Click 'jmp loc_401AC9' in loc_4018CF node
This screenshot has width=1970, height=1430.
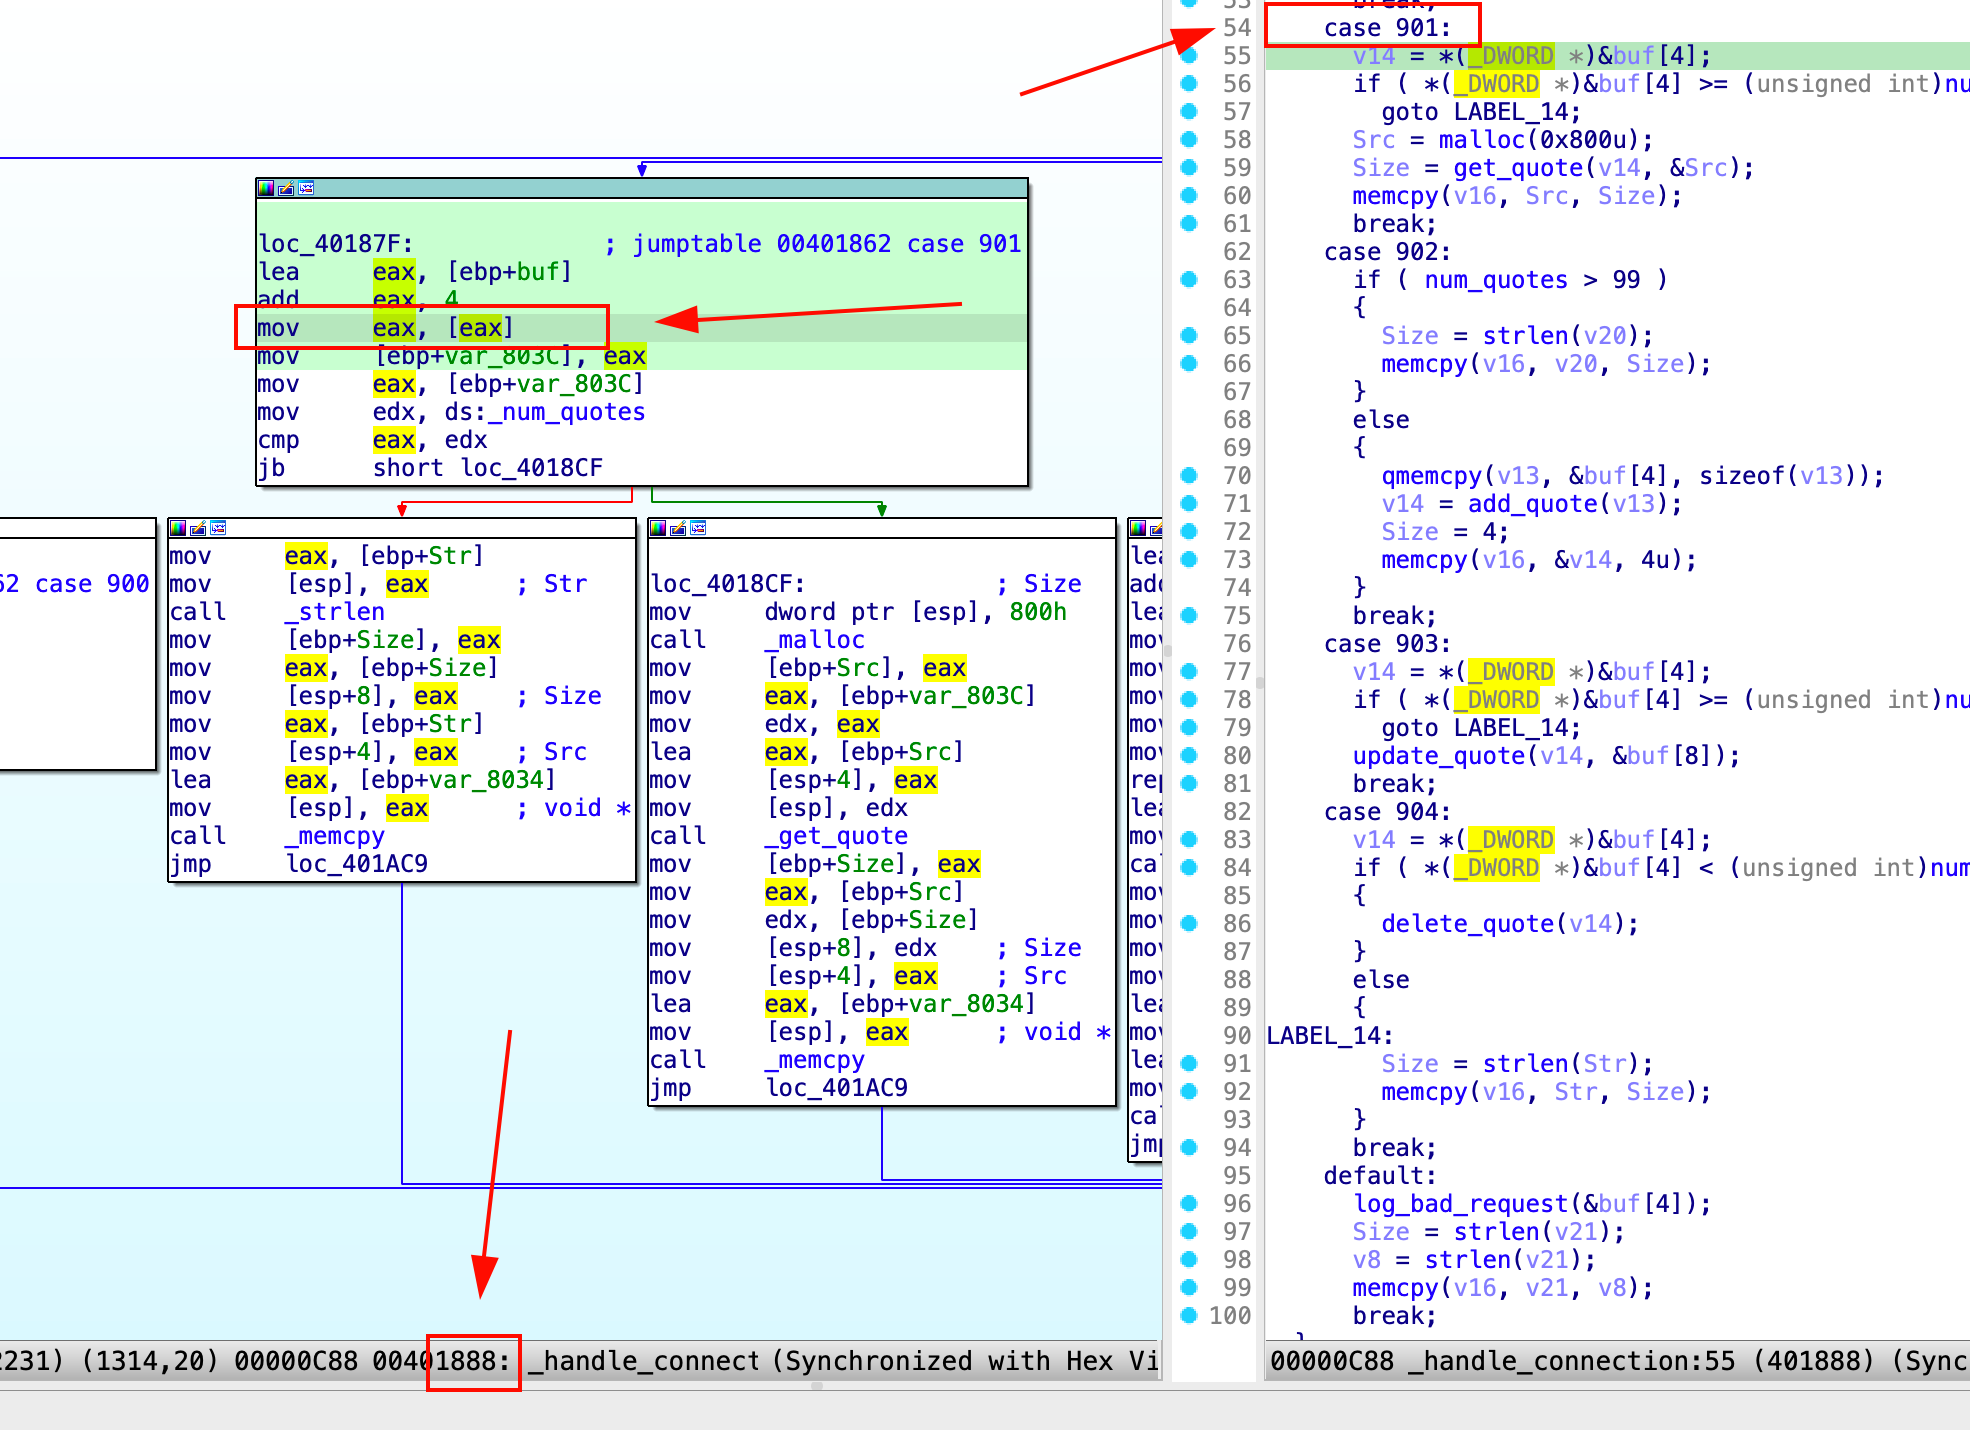pyautogui.click(x=779, y=1088)
